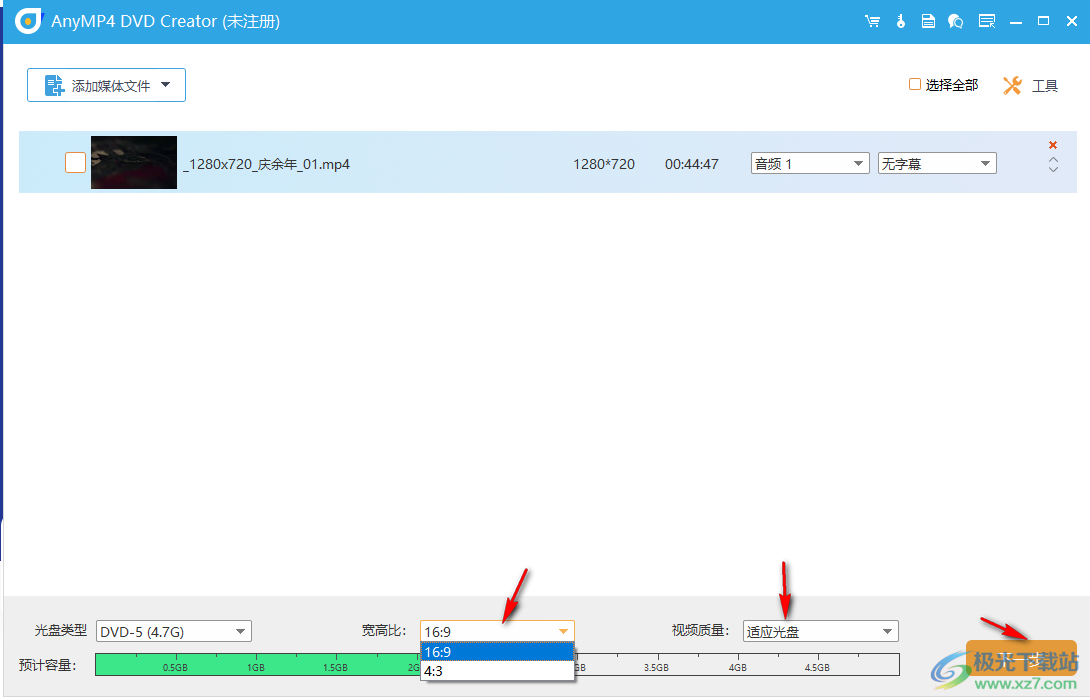This screenshot has width=1090, height=700.
Task: Open the purchase cart in title bar
Action: click(872, 20)
